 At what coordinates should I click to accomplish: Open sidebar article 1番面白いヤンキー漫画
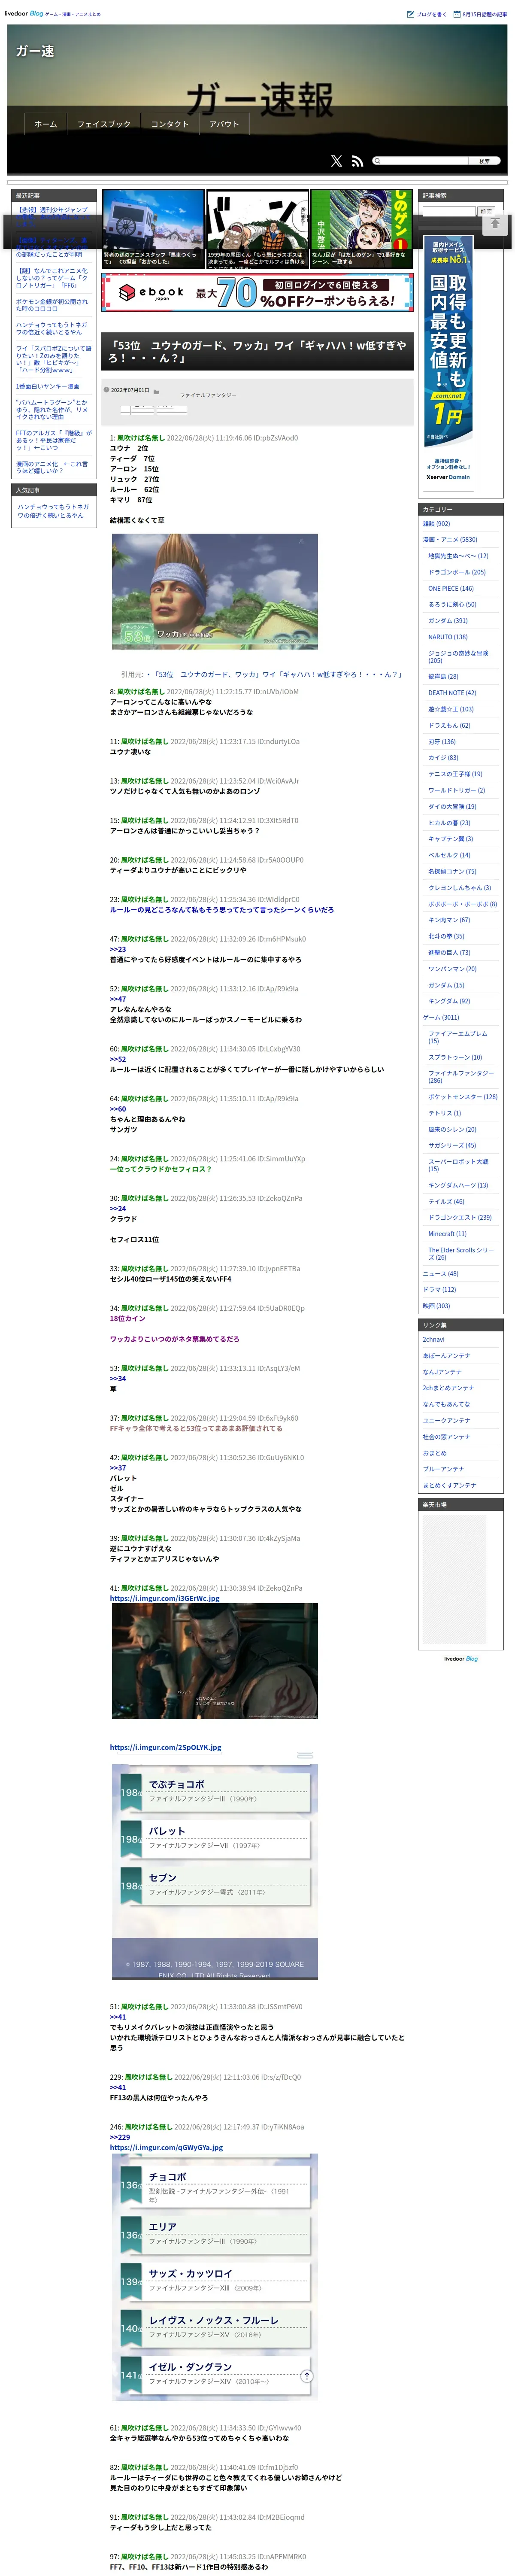click(47, 386)
